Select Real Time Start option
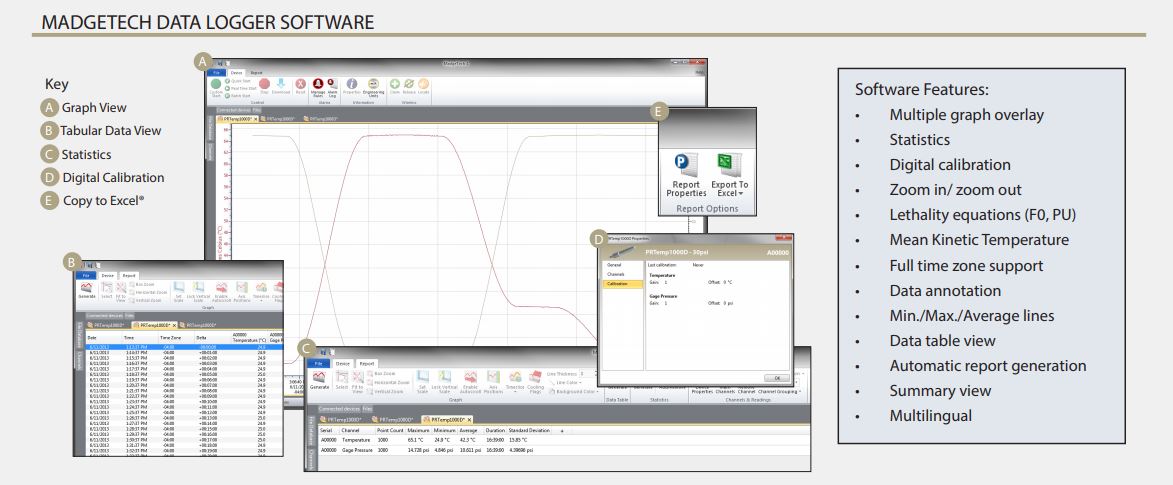1173x485 pixels. [x=241, y=88]
